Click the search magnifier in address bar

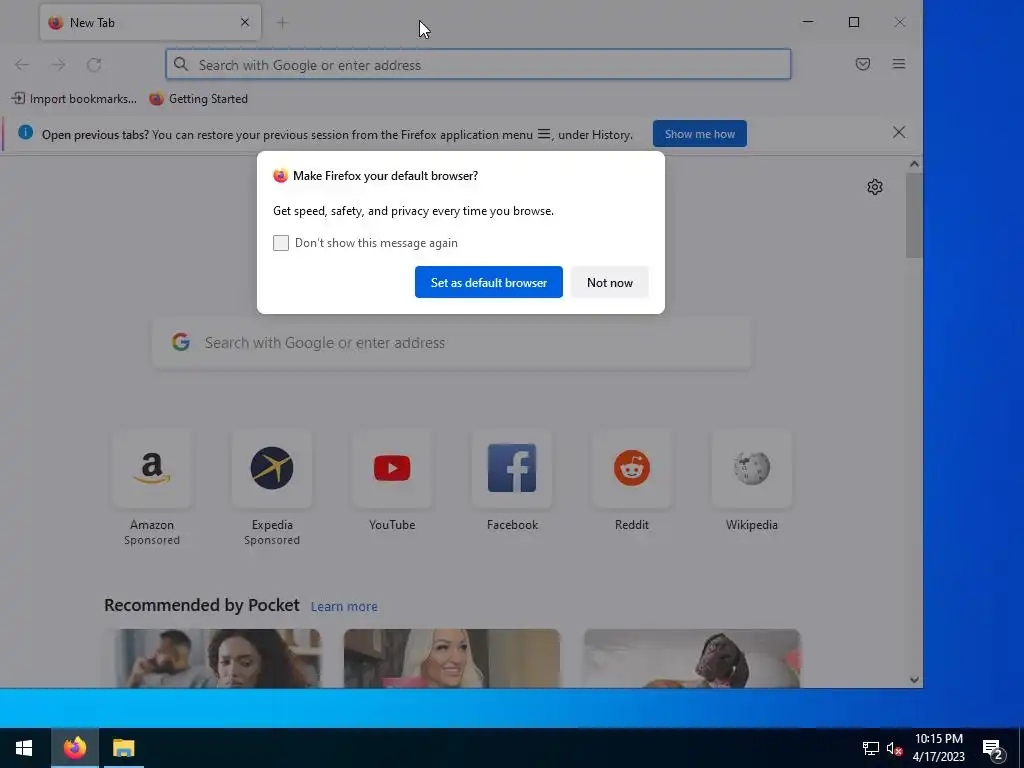coord(182,64)
